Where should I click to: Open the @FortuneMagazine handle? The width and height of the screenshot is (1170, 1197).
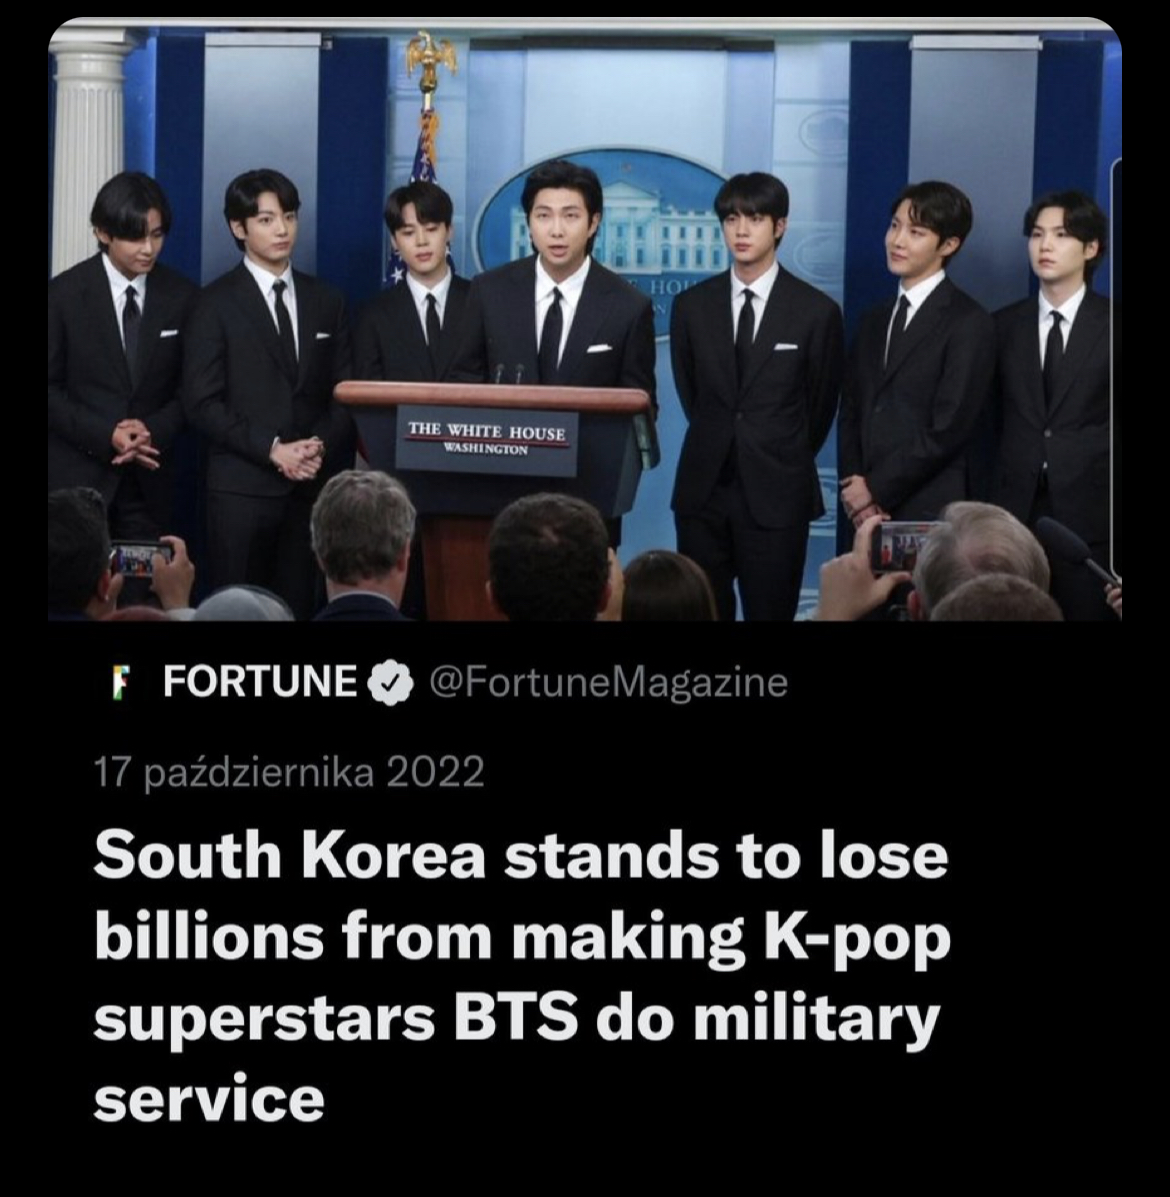(x=608, y=682)
